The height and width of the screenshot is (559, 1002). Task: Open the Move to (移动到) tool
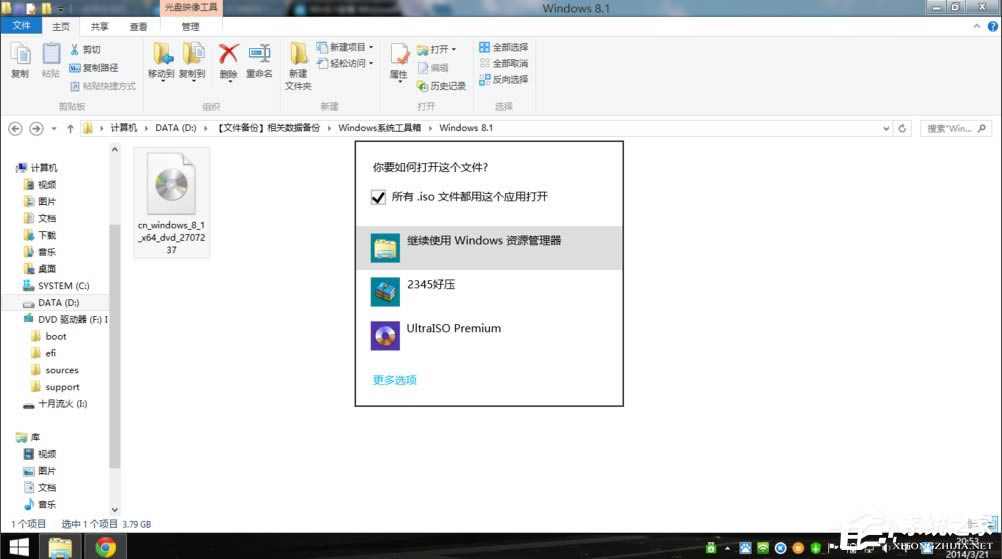point(161,62)
